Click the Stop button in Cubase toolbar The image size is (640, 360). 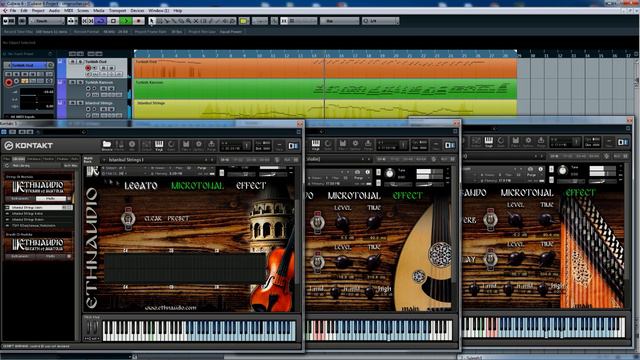click(114, 21)
